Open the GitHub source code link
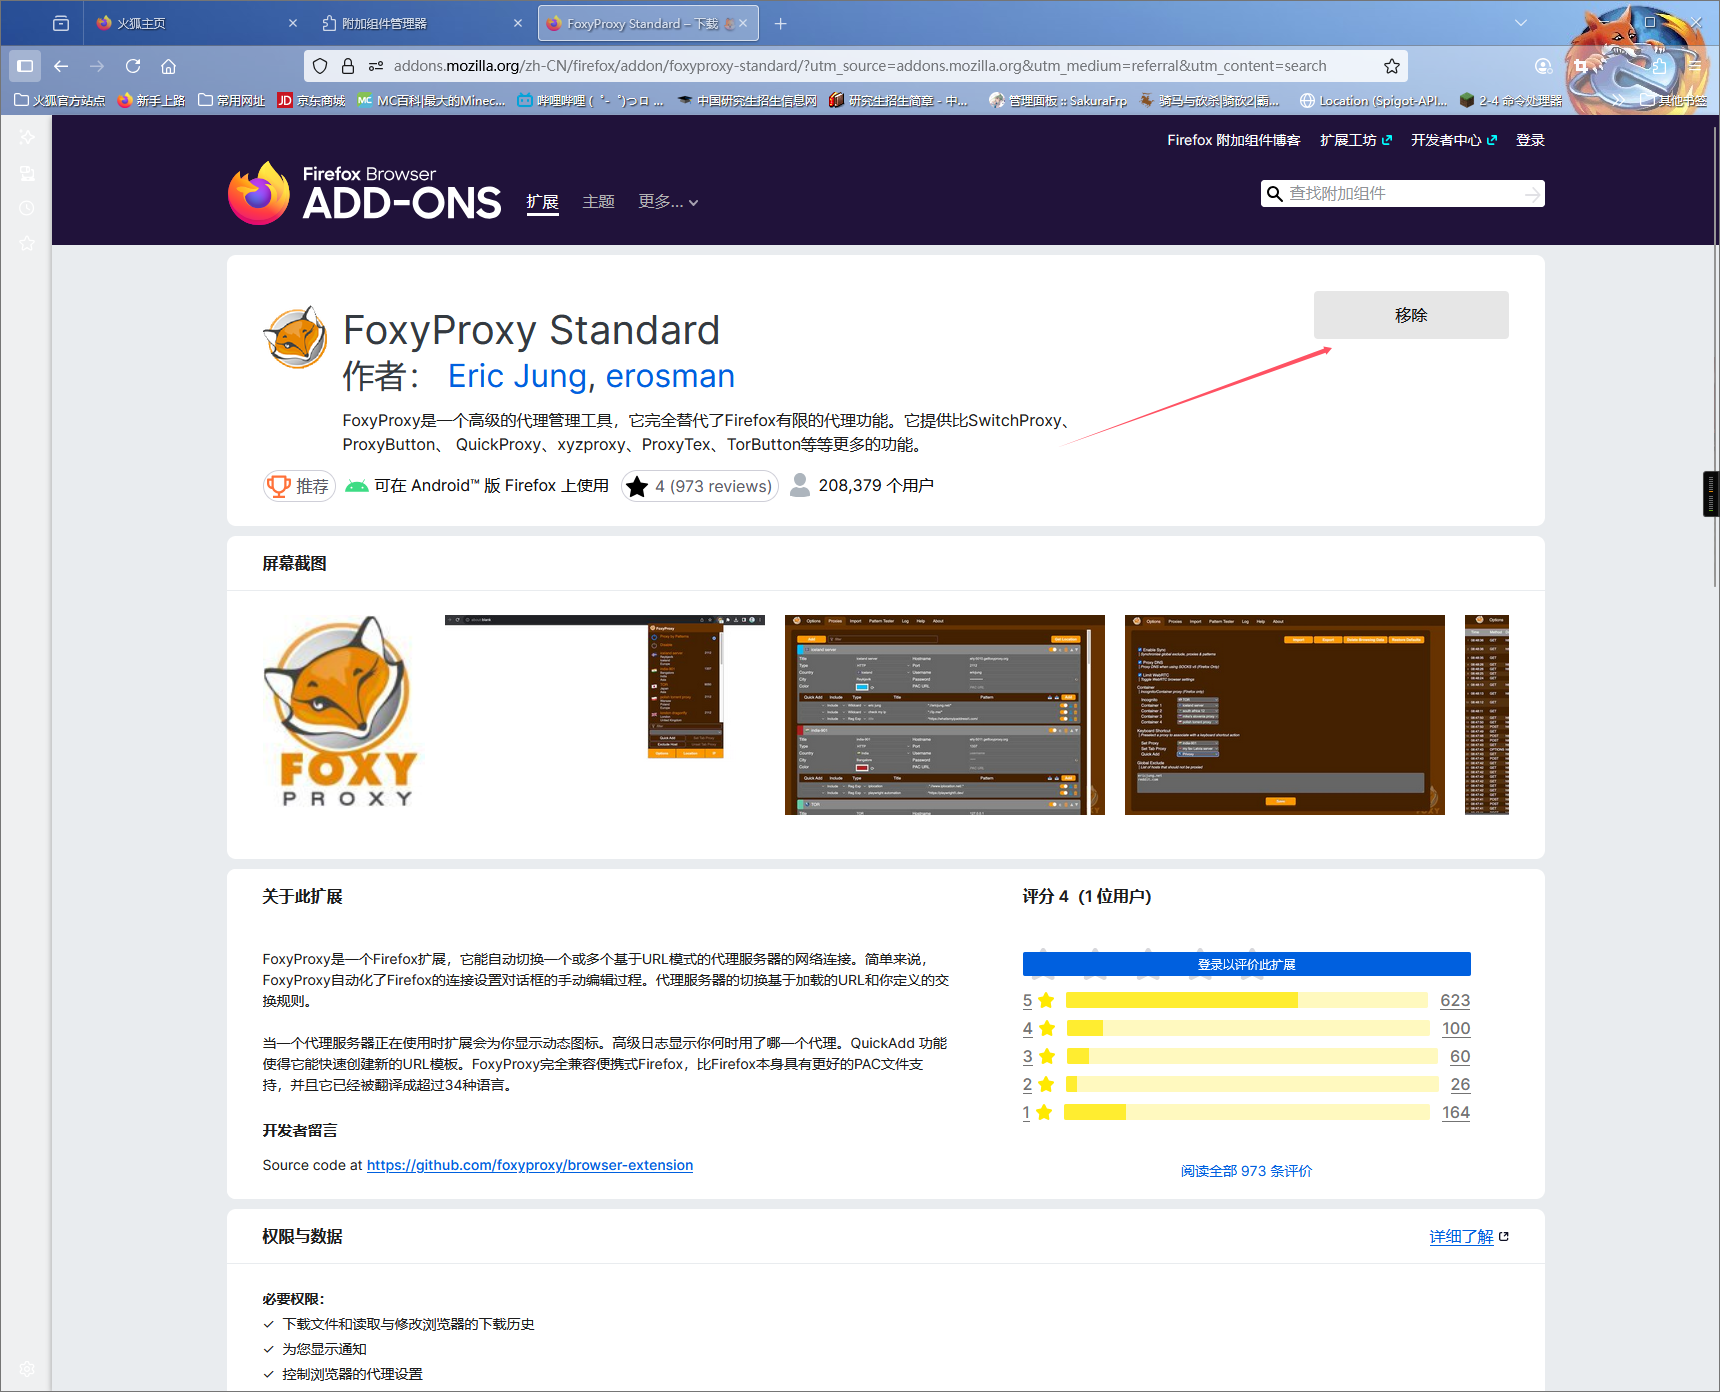Screen dimensions: 1720x1392 529,1165
